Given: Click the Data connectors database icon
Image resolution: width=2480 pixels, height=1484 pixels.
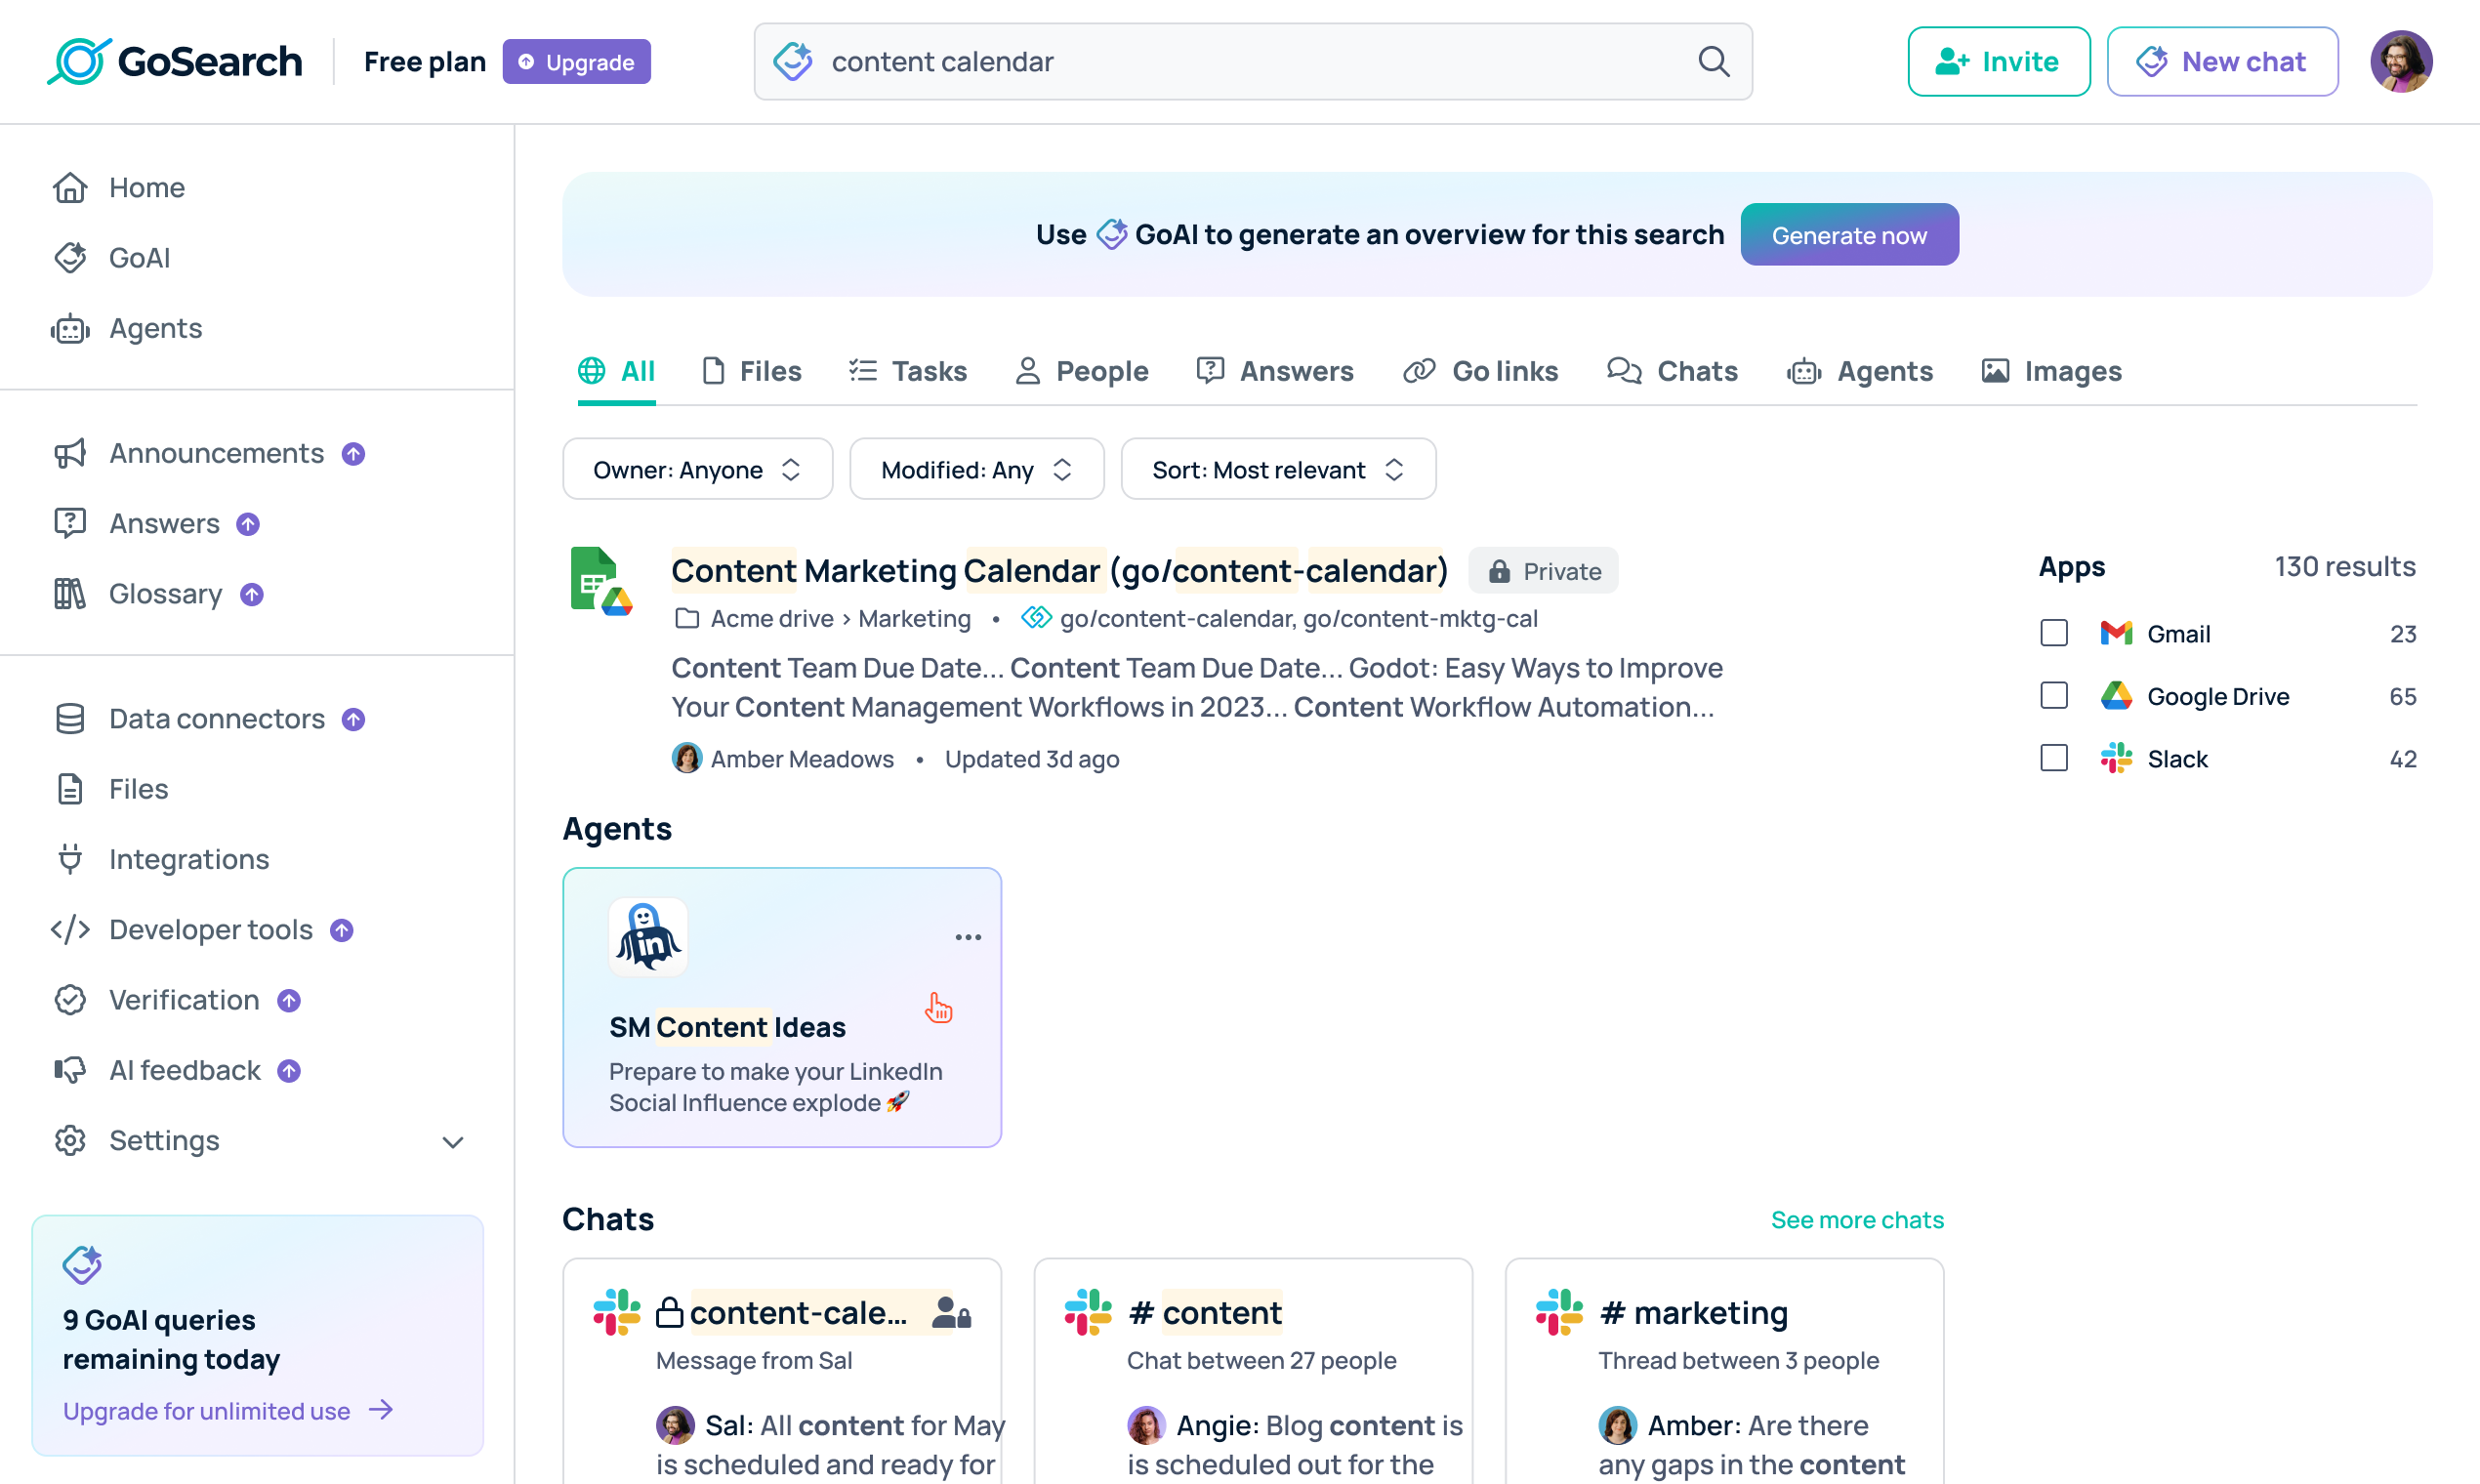Looking at the screenshot, I should point(70,719).
